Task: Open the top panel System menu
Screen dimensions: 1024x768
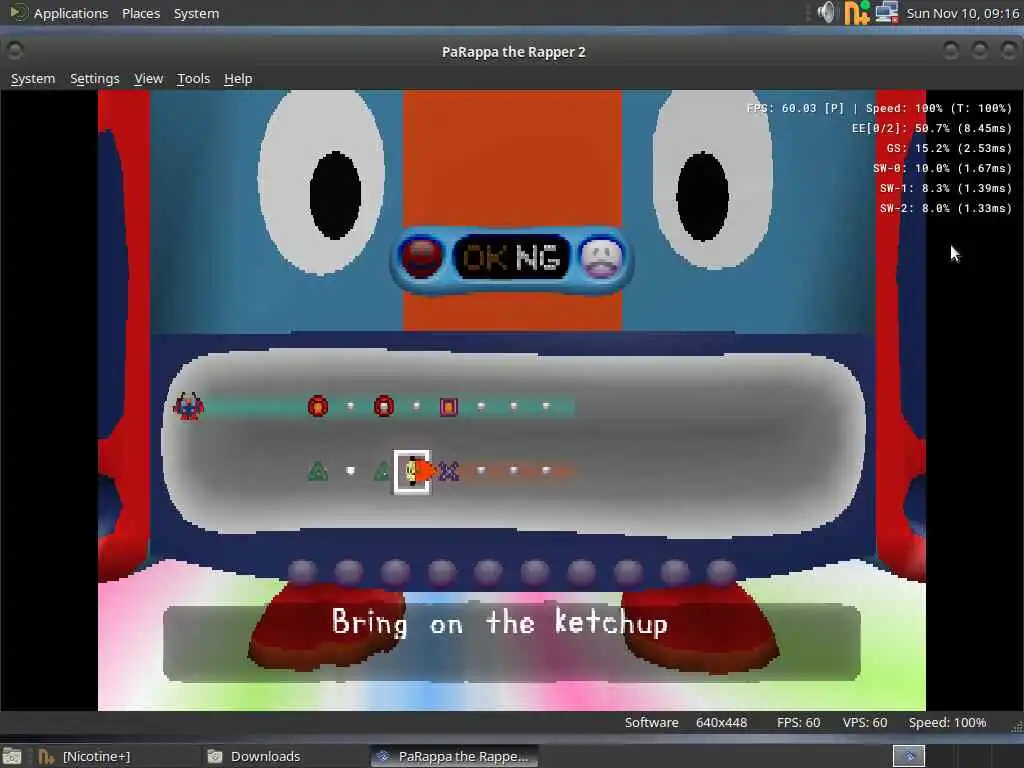Action: (196, 13)
